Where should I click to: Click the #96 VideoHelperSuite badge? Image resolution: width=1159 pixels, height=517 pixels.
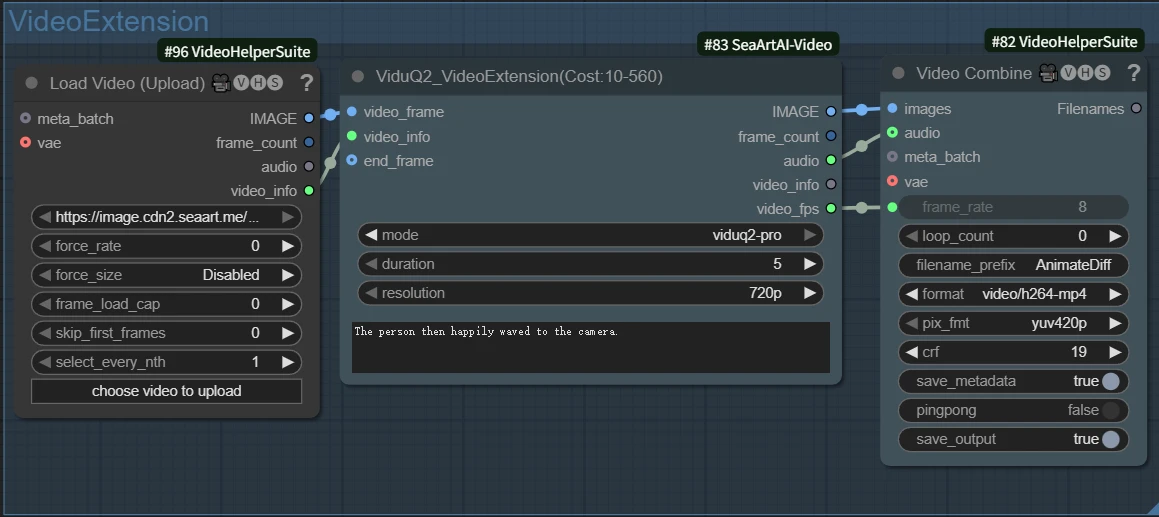click(x=237, y=51)
